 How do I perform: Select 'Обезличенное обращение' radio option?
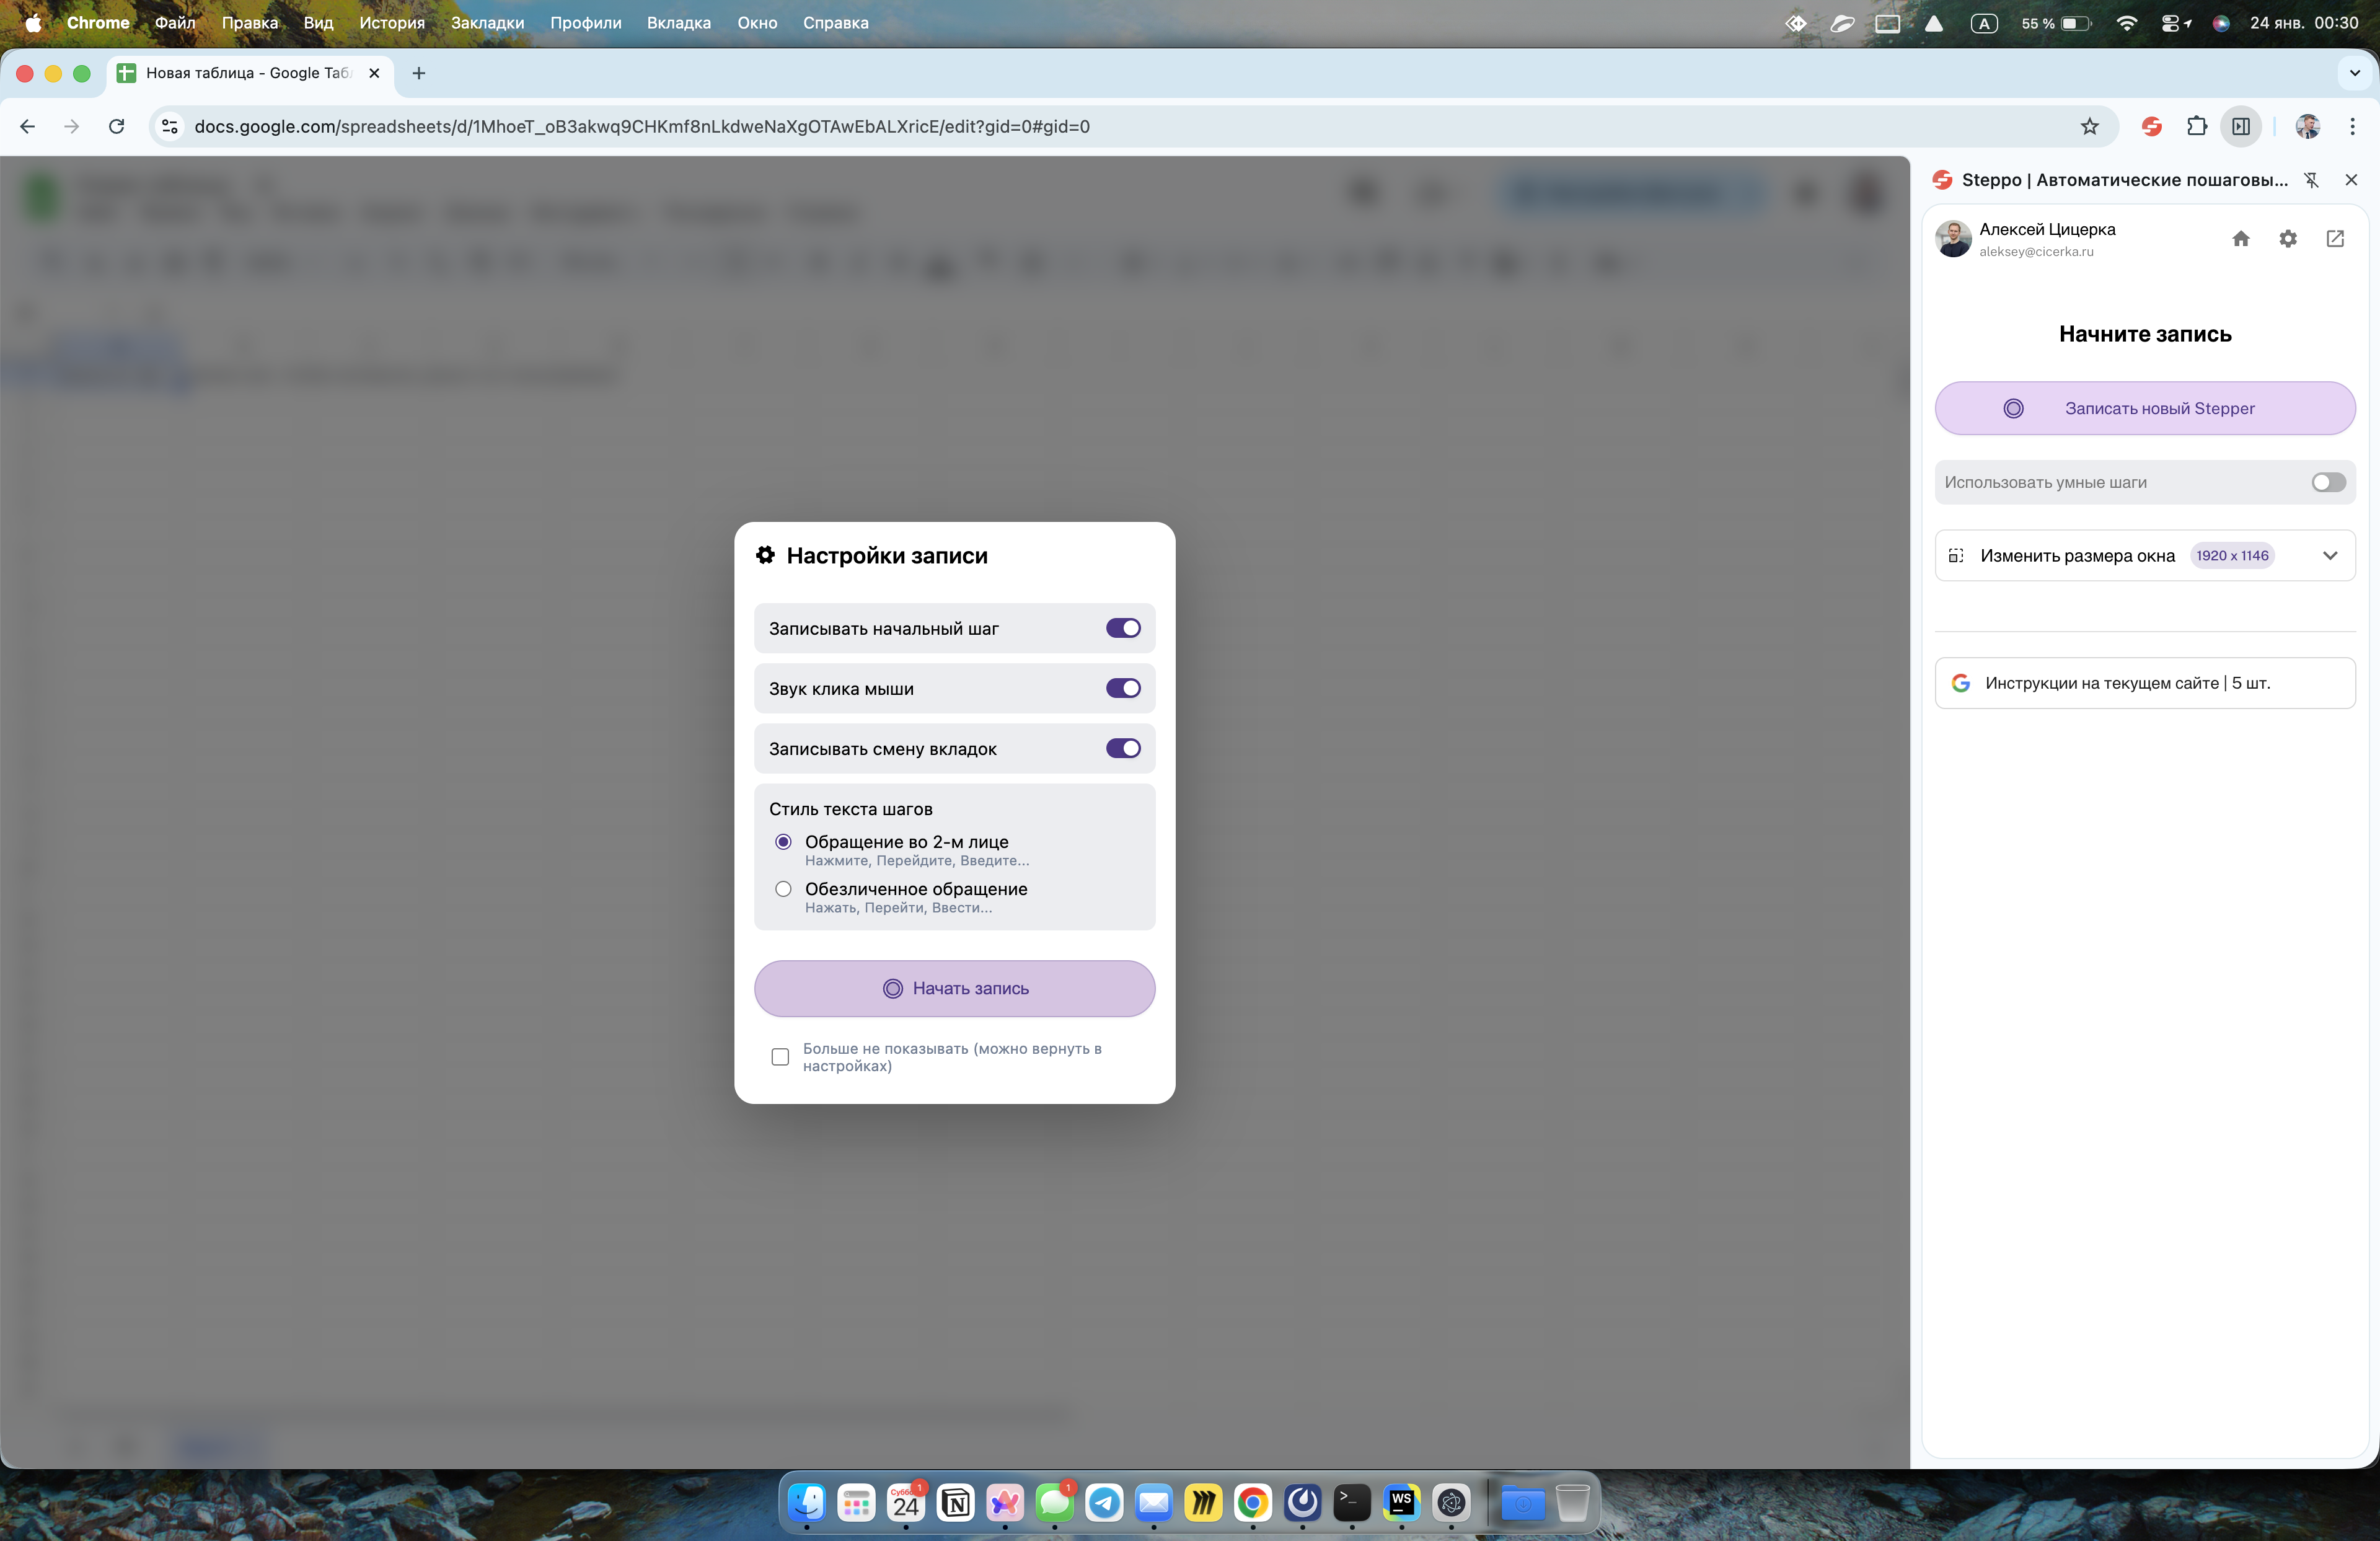tap(783, 889)
